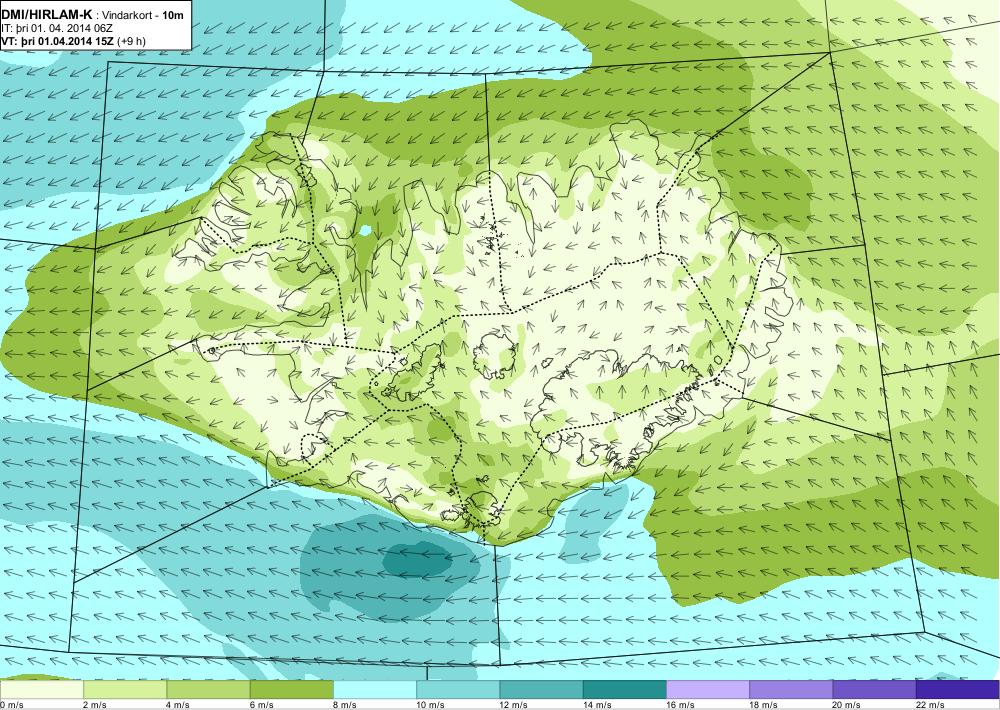The height and width of the screenshot is (710, 1000).
Task: Click the '(+9 h)' forecast offset text
Action: coord(131,42)
